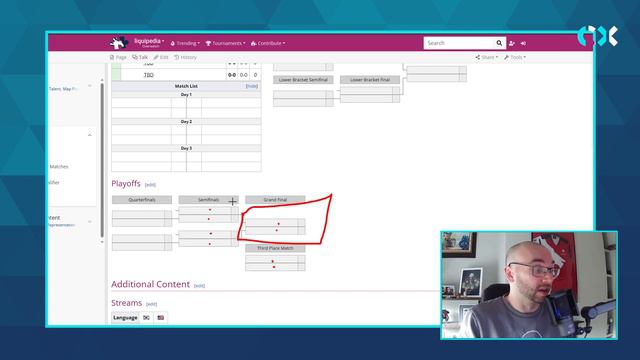Click the Lower Bracket Semifinal header

pos(303,80)
